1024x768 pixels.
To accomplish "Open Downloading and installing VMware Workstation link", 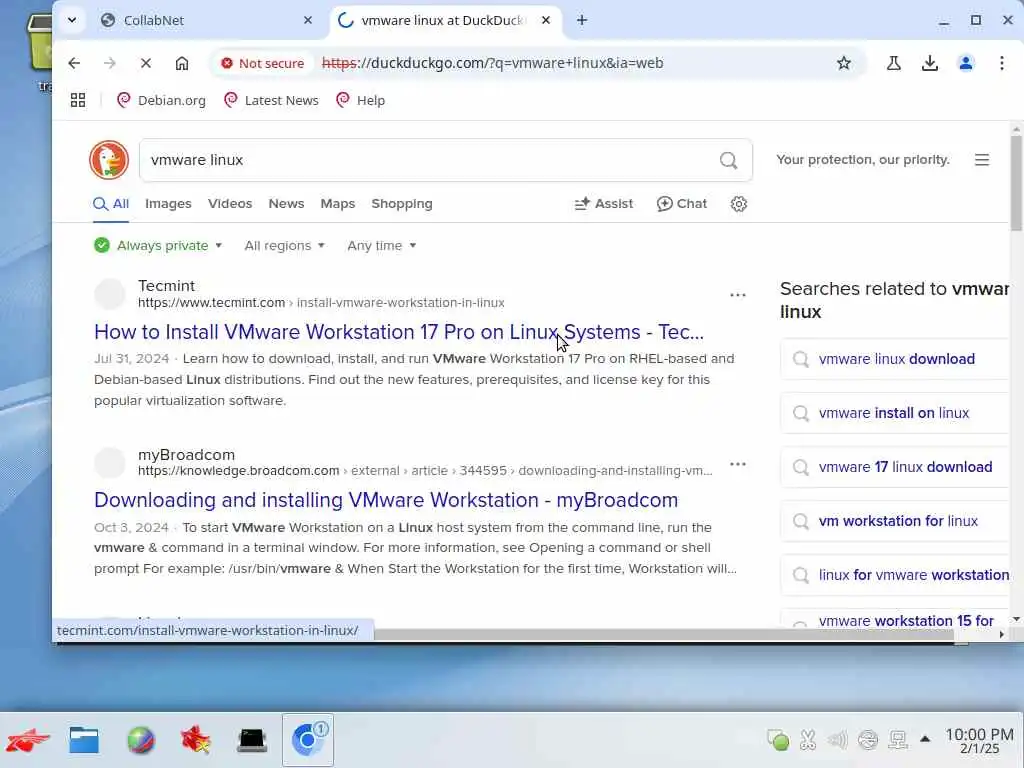I will pos(386,500).
